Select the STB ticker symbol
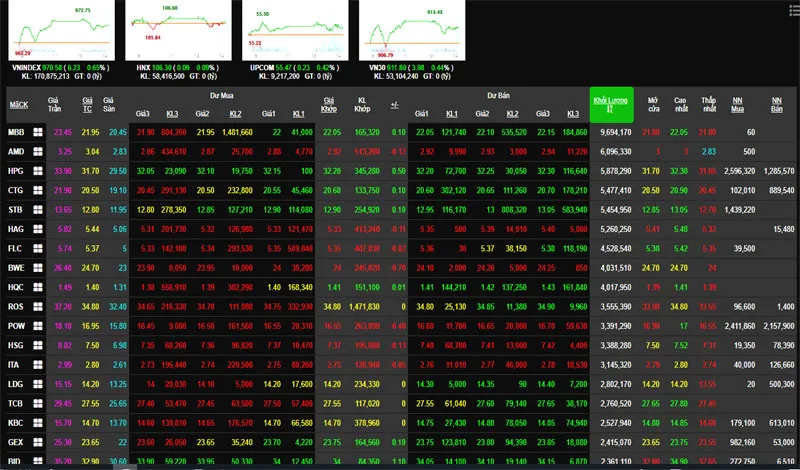800x470 pixels. [15, 210]
